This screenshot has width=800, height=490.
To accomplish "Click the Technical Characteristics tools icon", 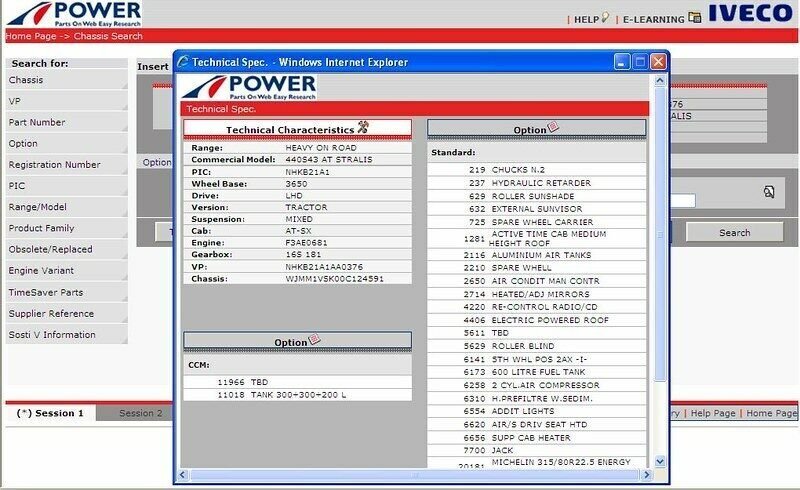I will click(363, 129).
